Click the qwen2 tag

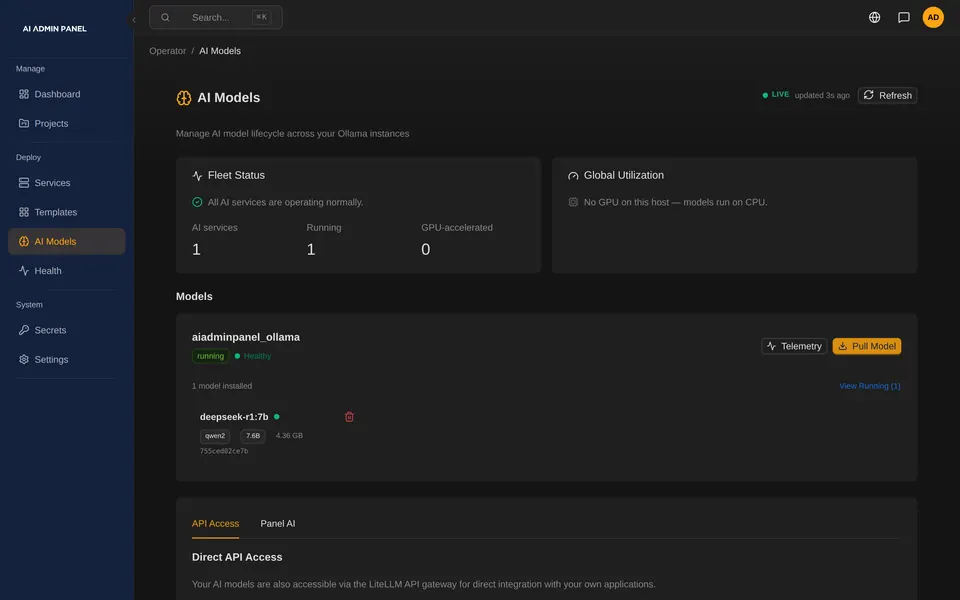(x=215, y=436)
